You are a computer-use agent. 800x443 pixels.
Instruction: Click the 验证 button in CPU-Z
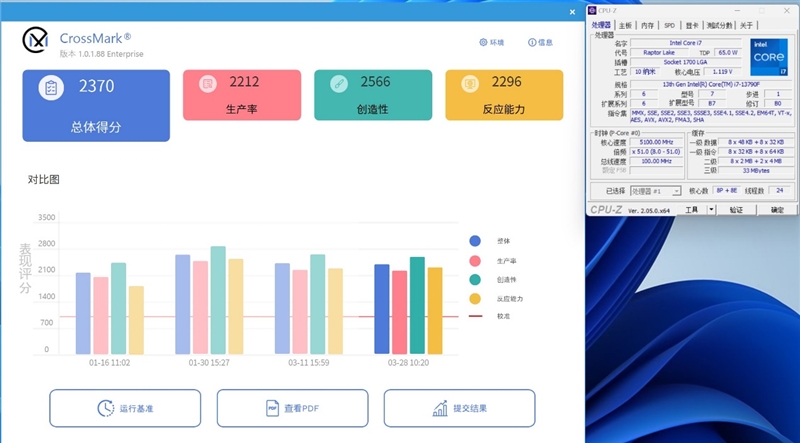click(736, 210)
